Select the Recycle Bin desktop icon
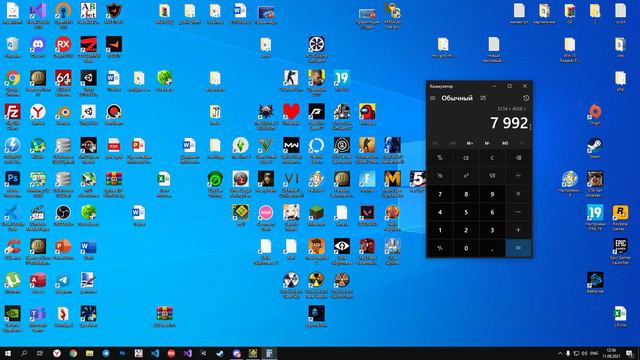640x360 pixels. coord(13,47)
